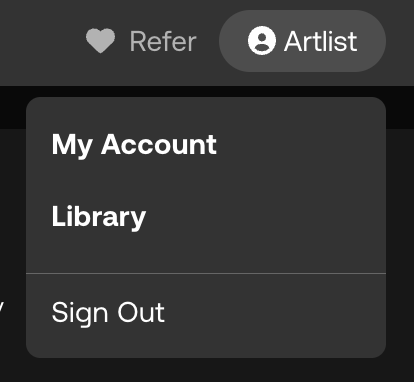
Task: Click the gray heart referral icon
Action: coord(100,41)
